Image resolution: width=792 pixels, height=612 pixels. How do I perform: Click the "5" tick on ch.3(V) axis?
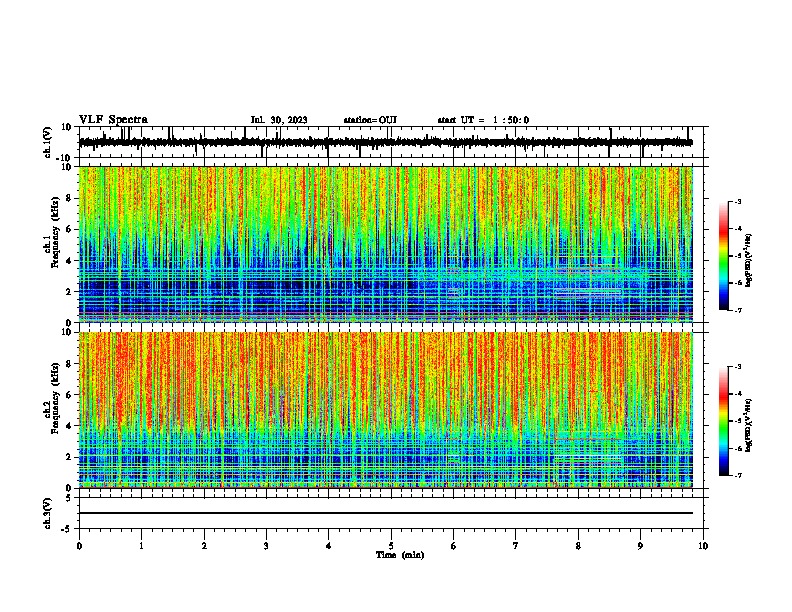69,498
